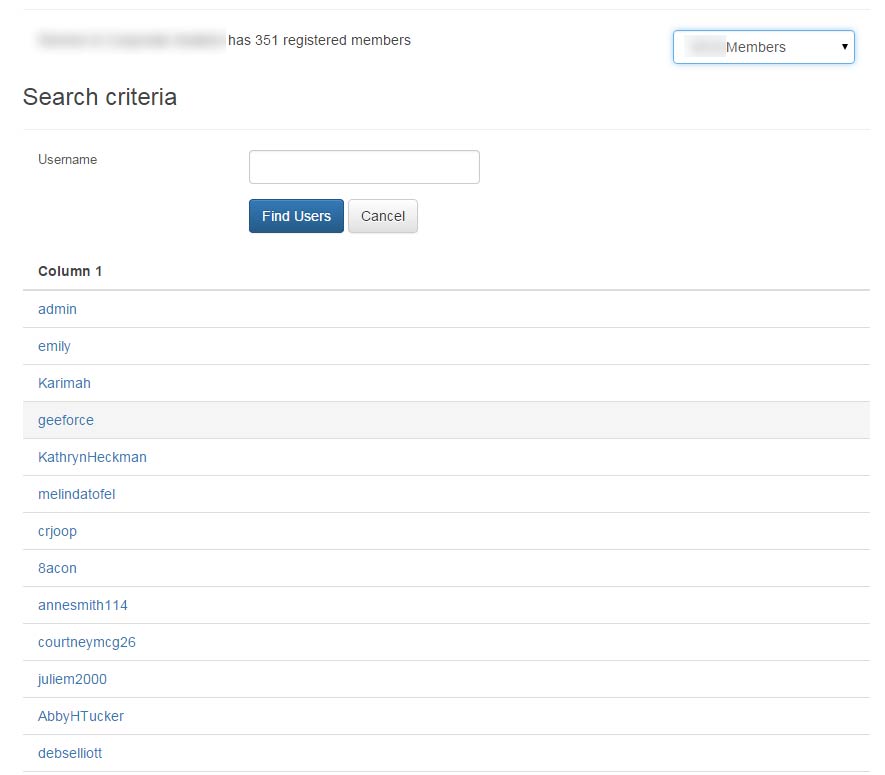The width and height of the screenshot is (885, 775).
Task: Click the Search criteria heading
Action: pos(100,97)
